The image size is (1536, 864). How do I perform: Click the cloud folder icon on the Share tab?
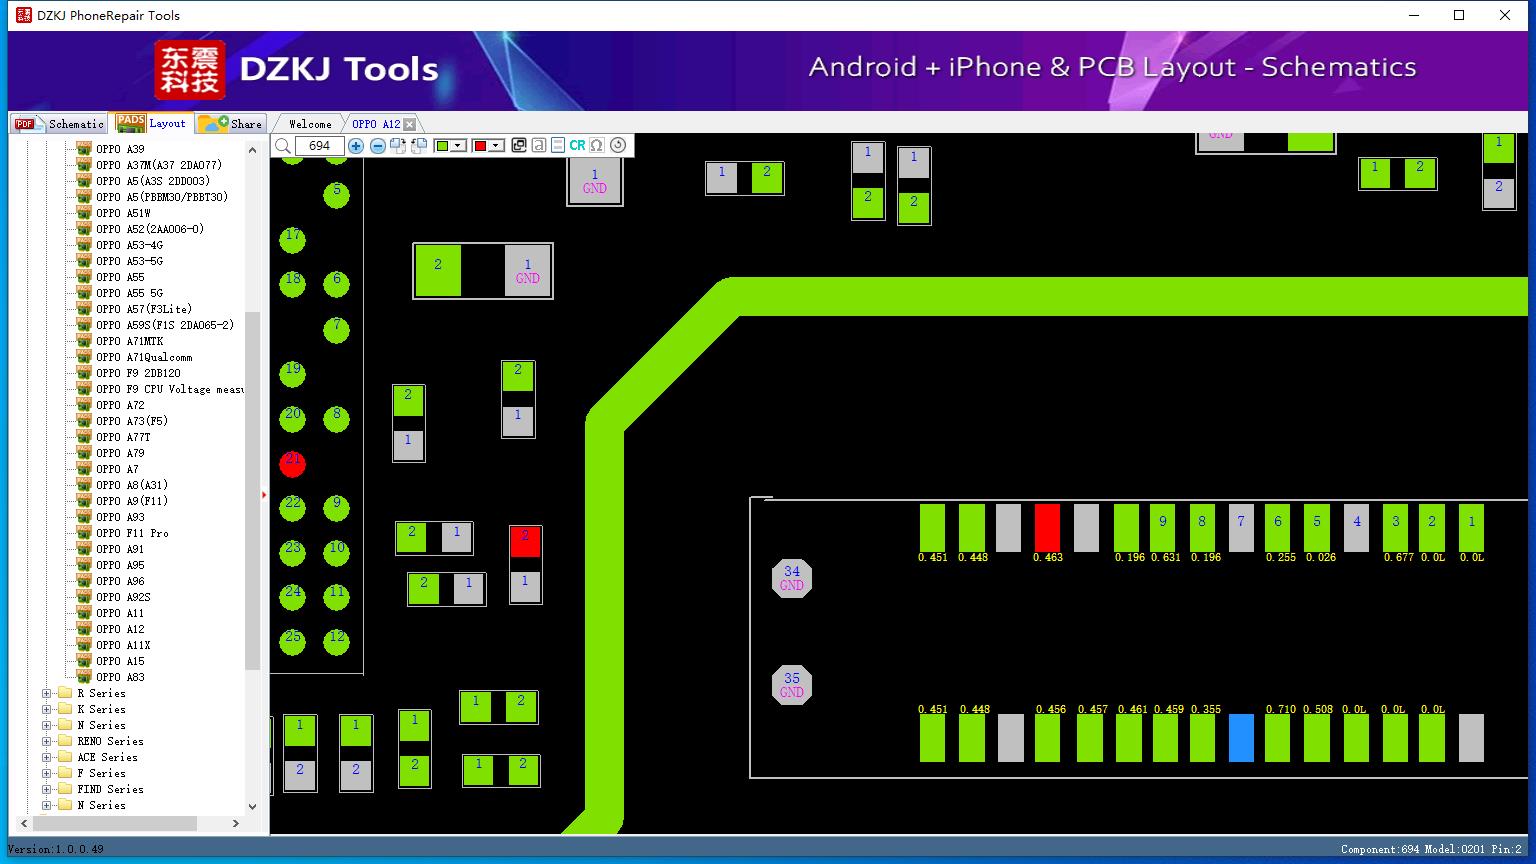click(x=213, y=123)
